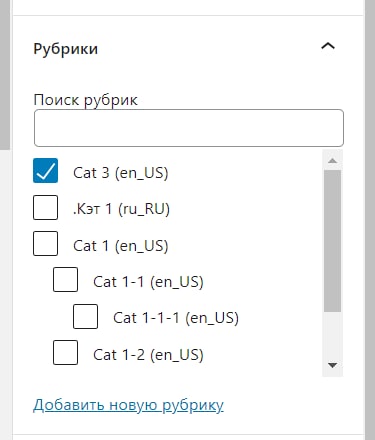
Task: Click the category list scrollbar thumb
Action: [332, 241]
